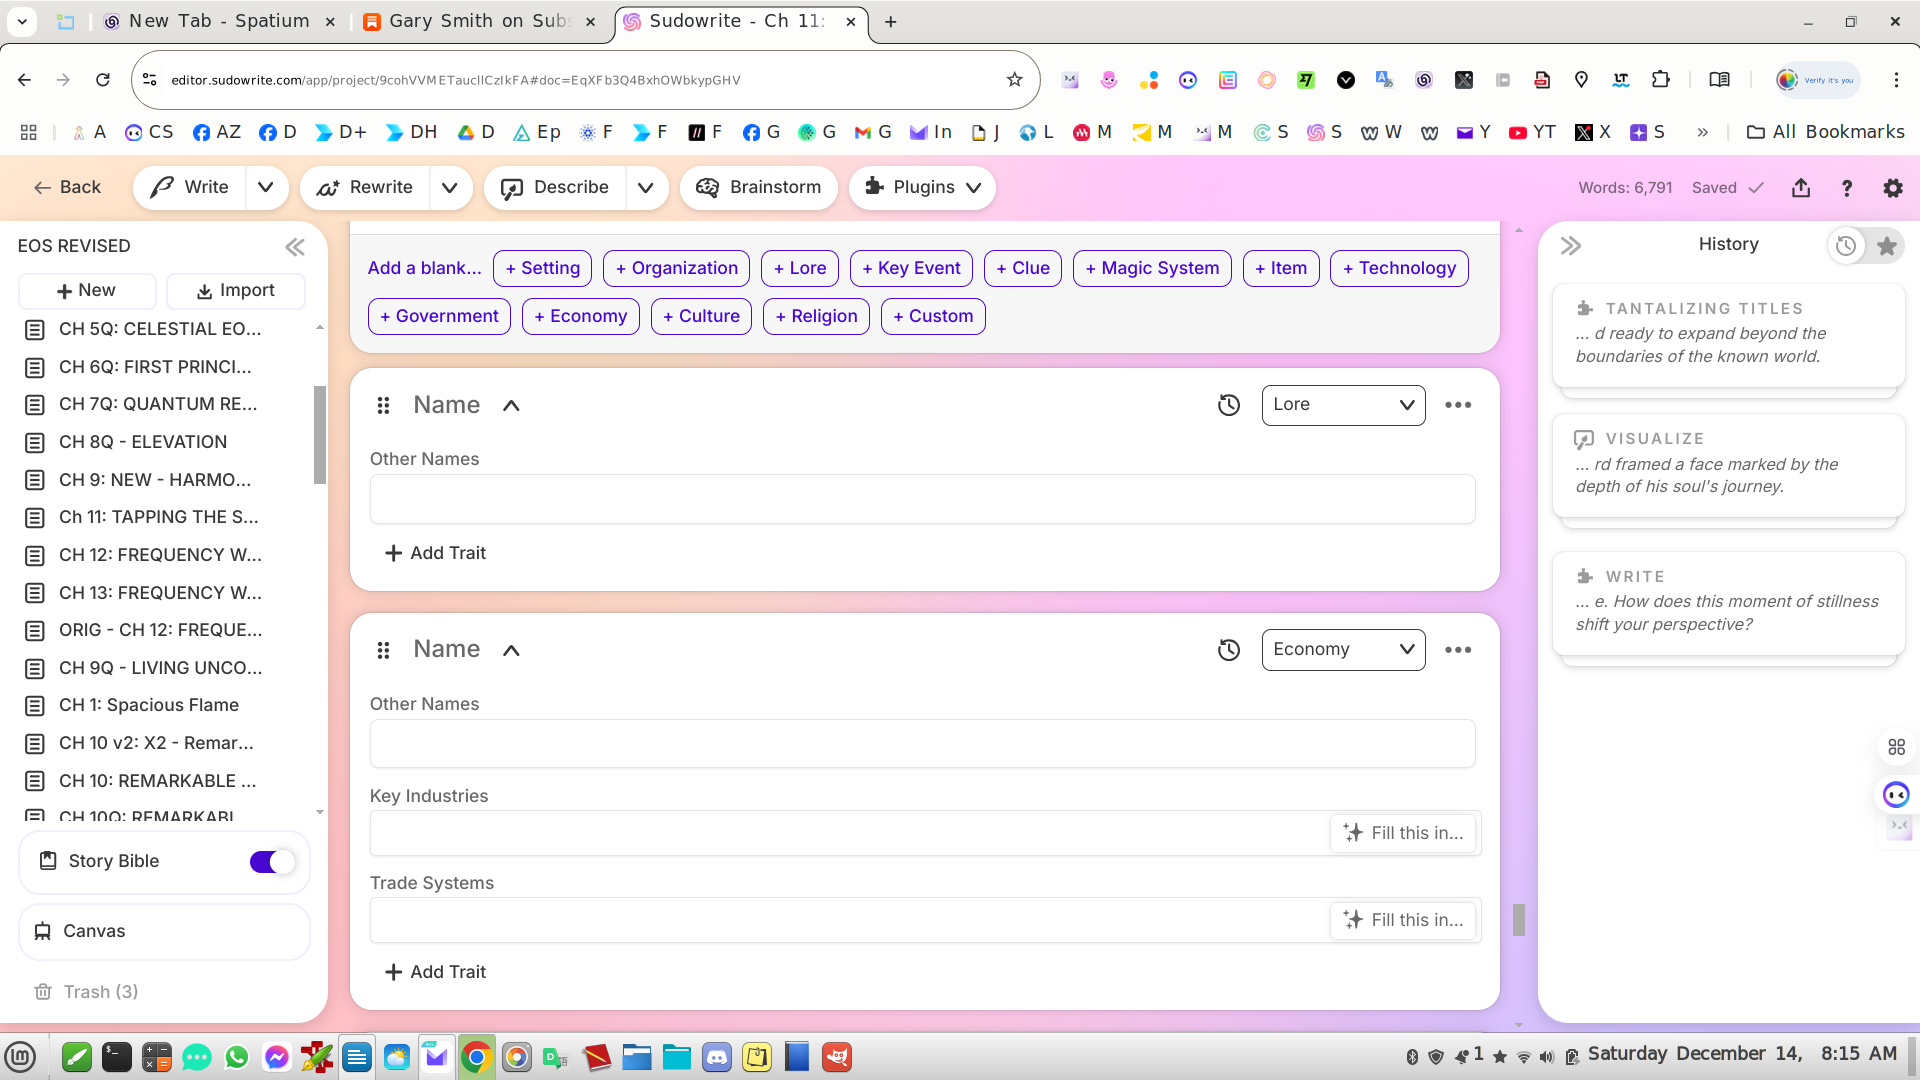Open the settings gear icon
The width and height of the screenshot is (1920, 1080).
[x=1893, y=187]
